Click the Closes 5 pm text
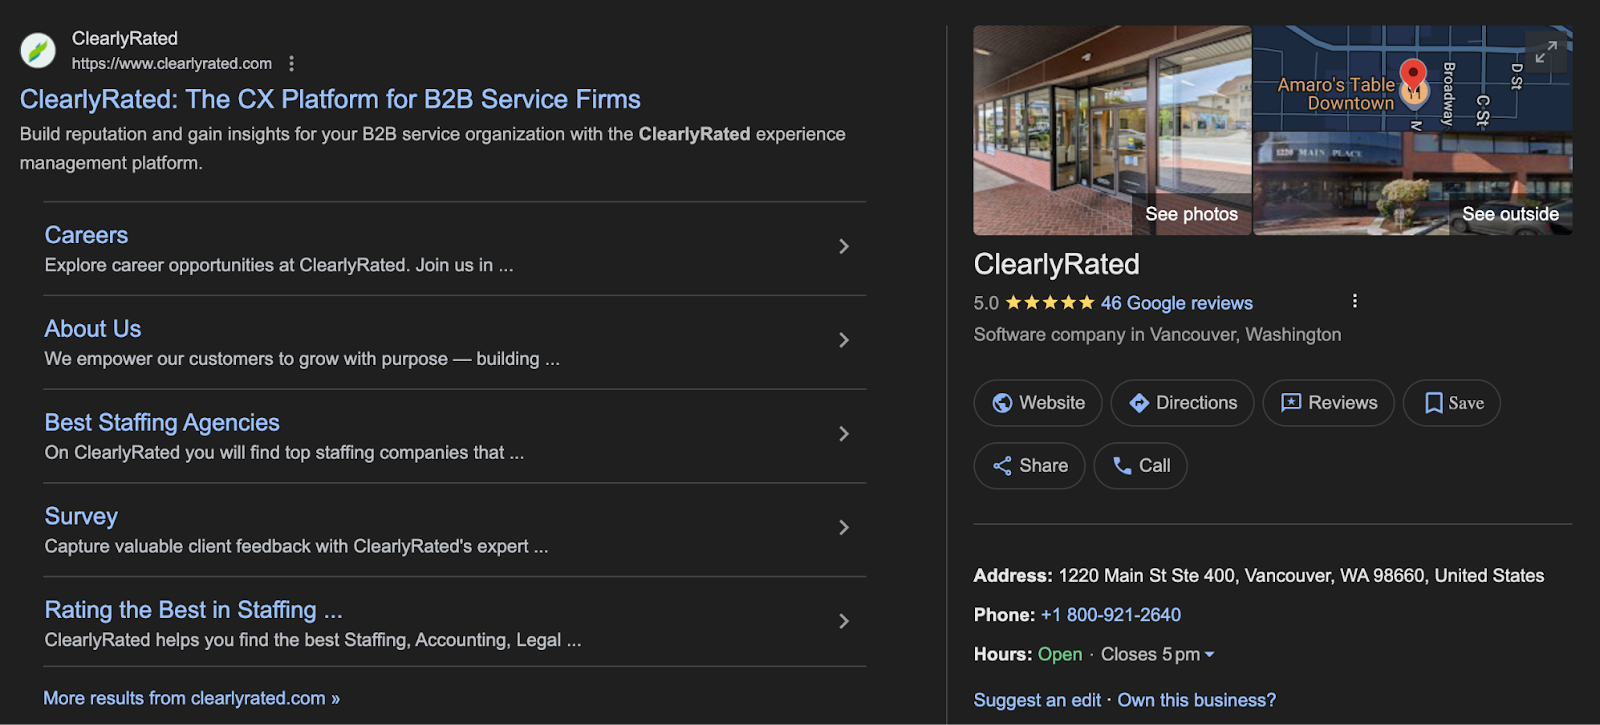 (x=1150, y=654)
